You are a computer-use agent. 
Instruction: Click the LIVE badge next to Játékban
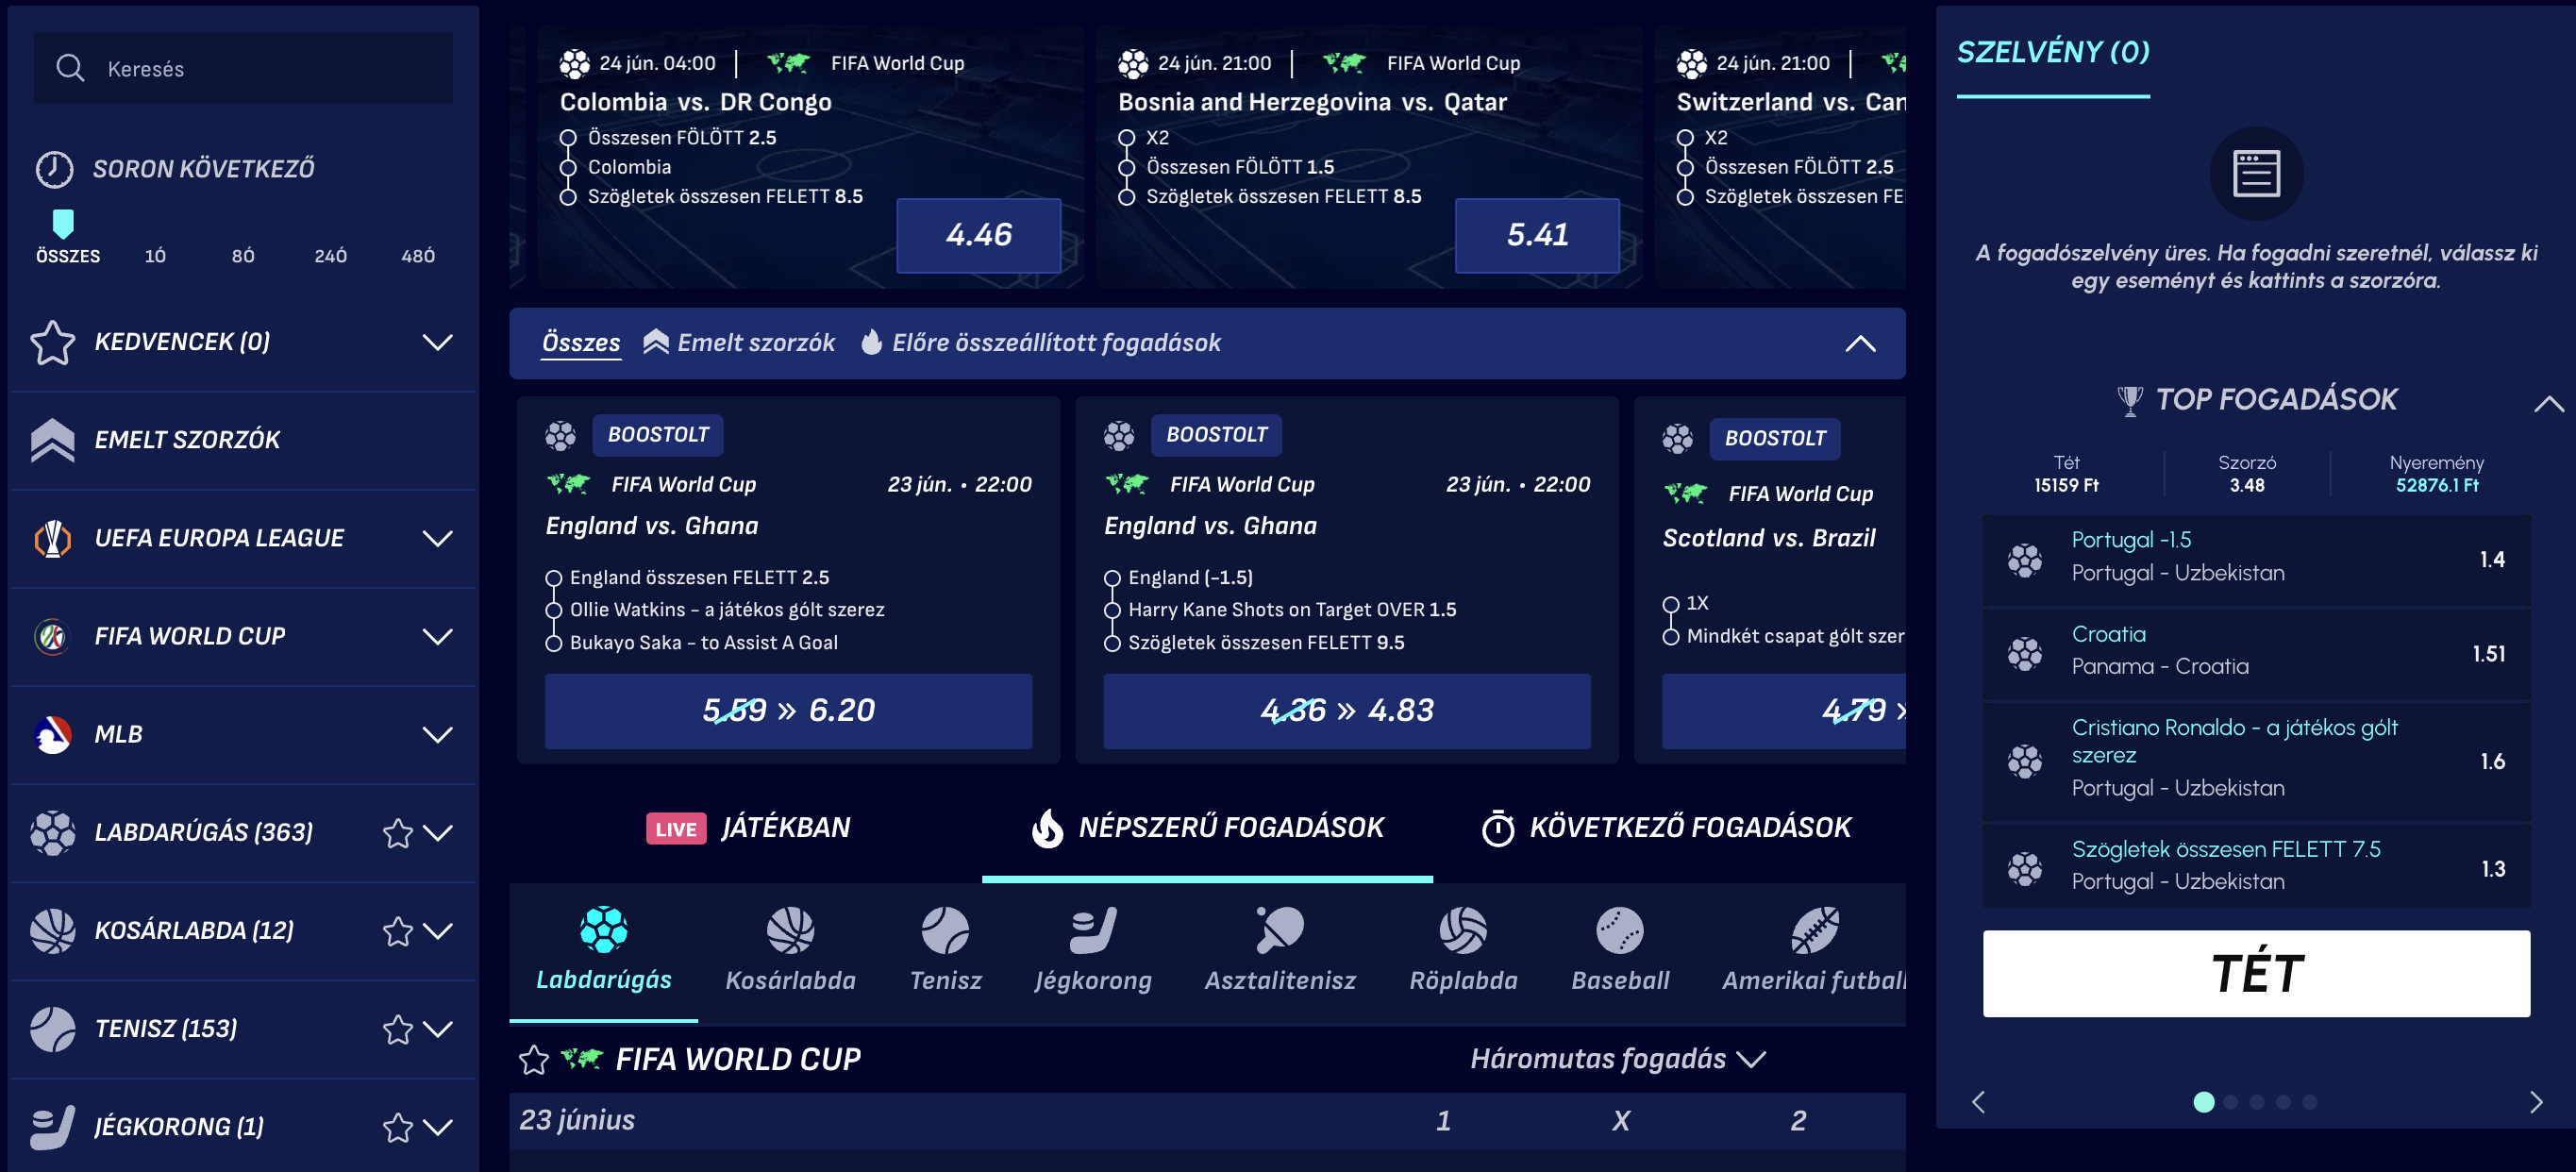pos(676,828)
